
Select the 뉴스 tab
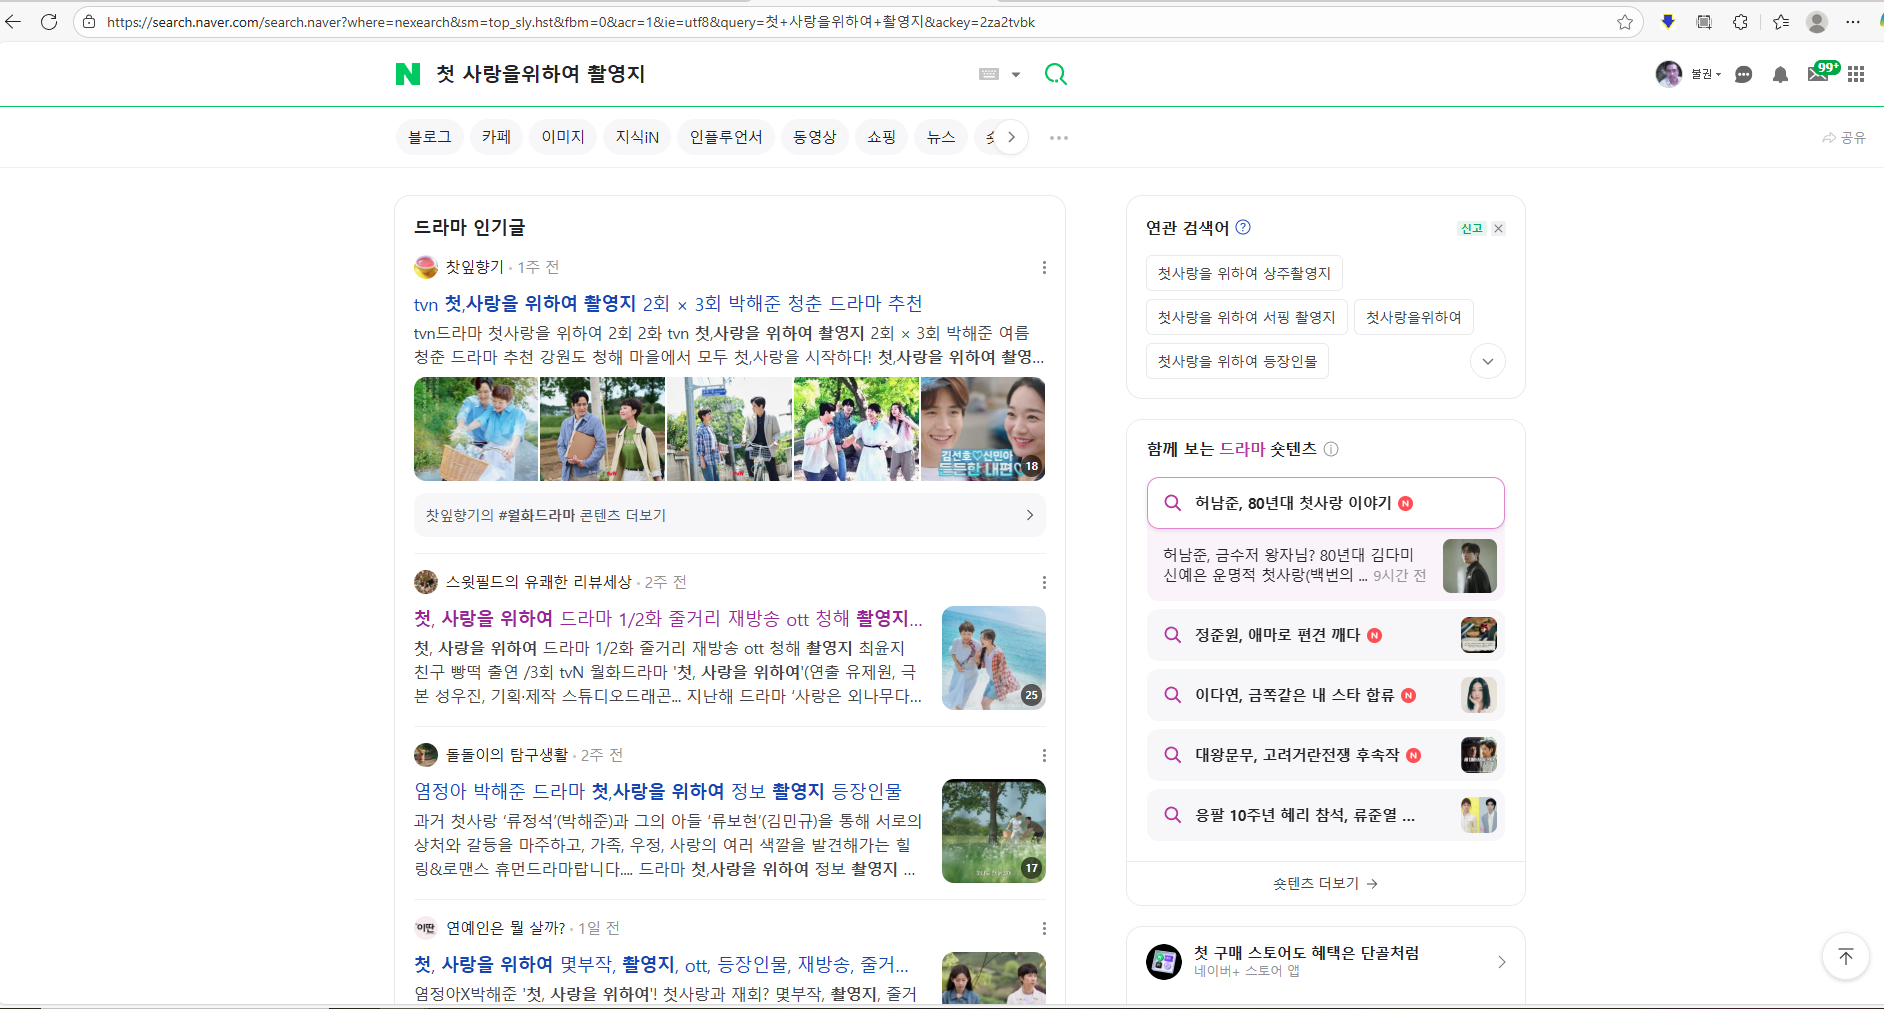click(x=941, y=137)
